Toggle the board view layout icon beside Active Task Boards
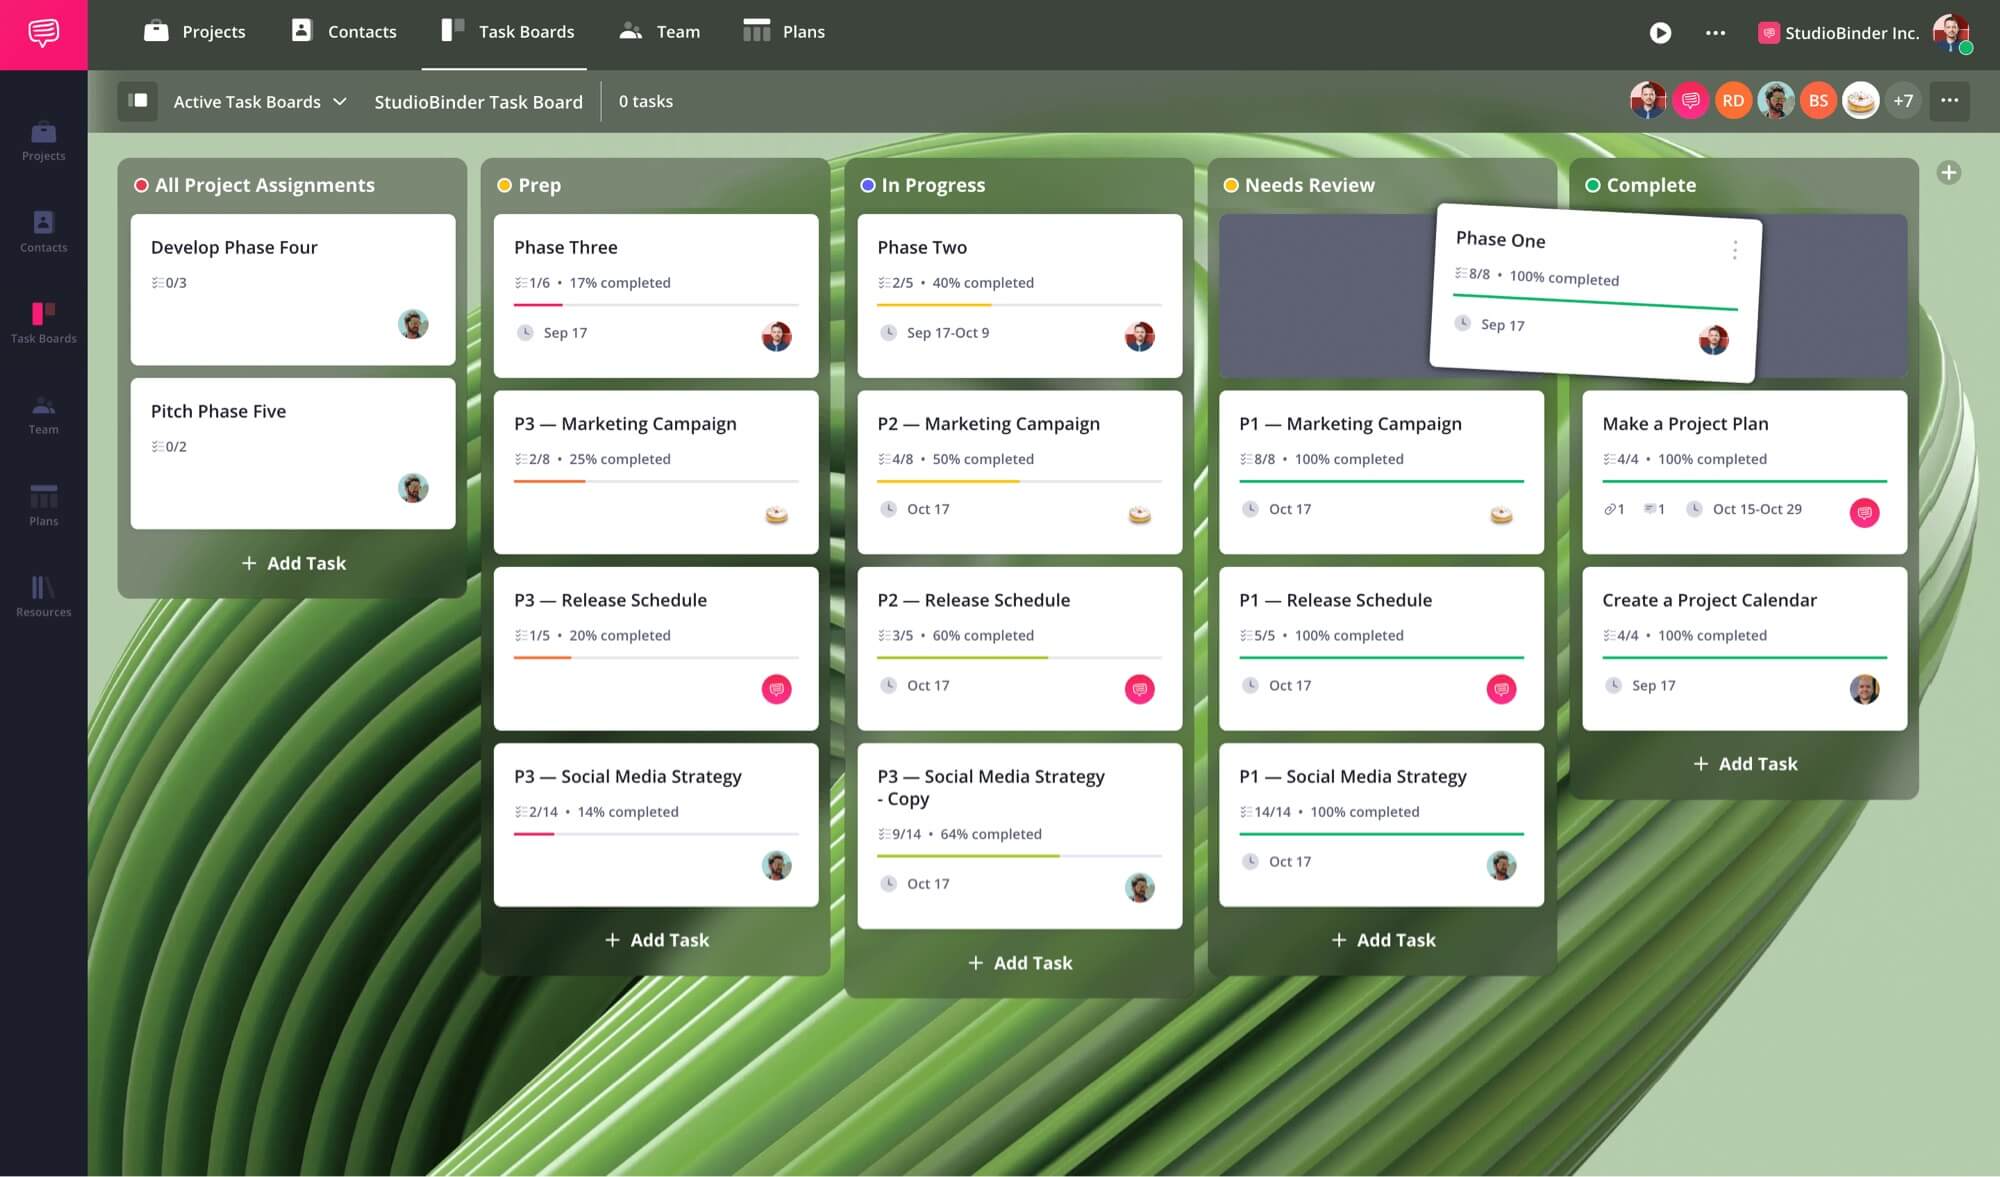The image size is (2000, 1177). (138, 101)
